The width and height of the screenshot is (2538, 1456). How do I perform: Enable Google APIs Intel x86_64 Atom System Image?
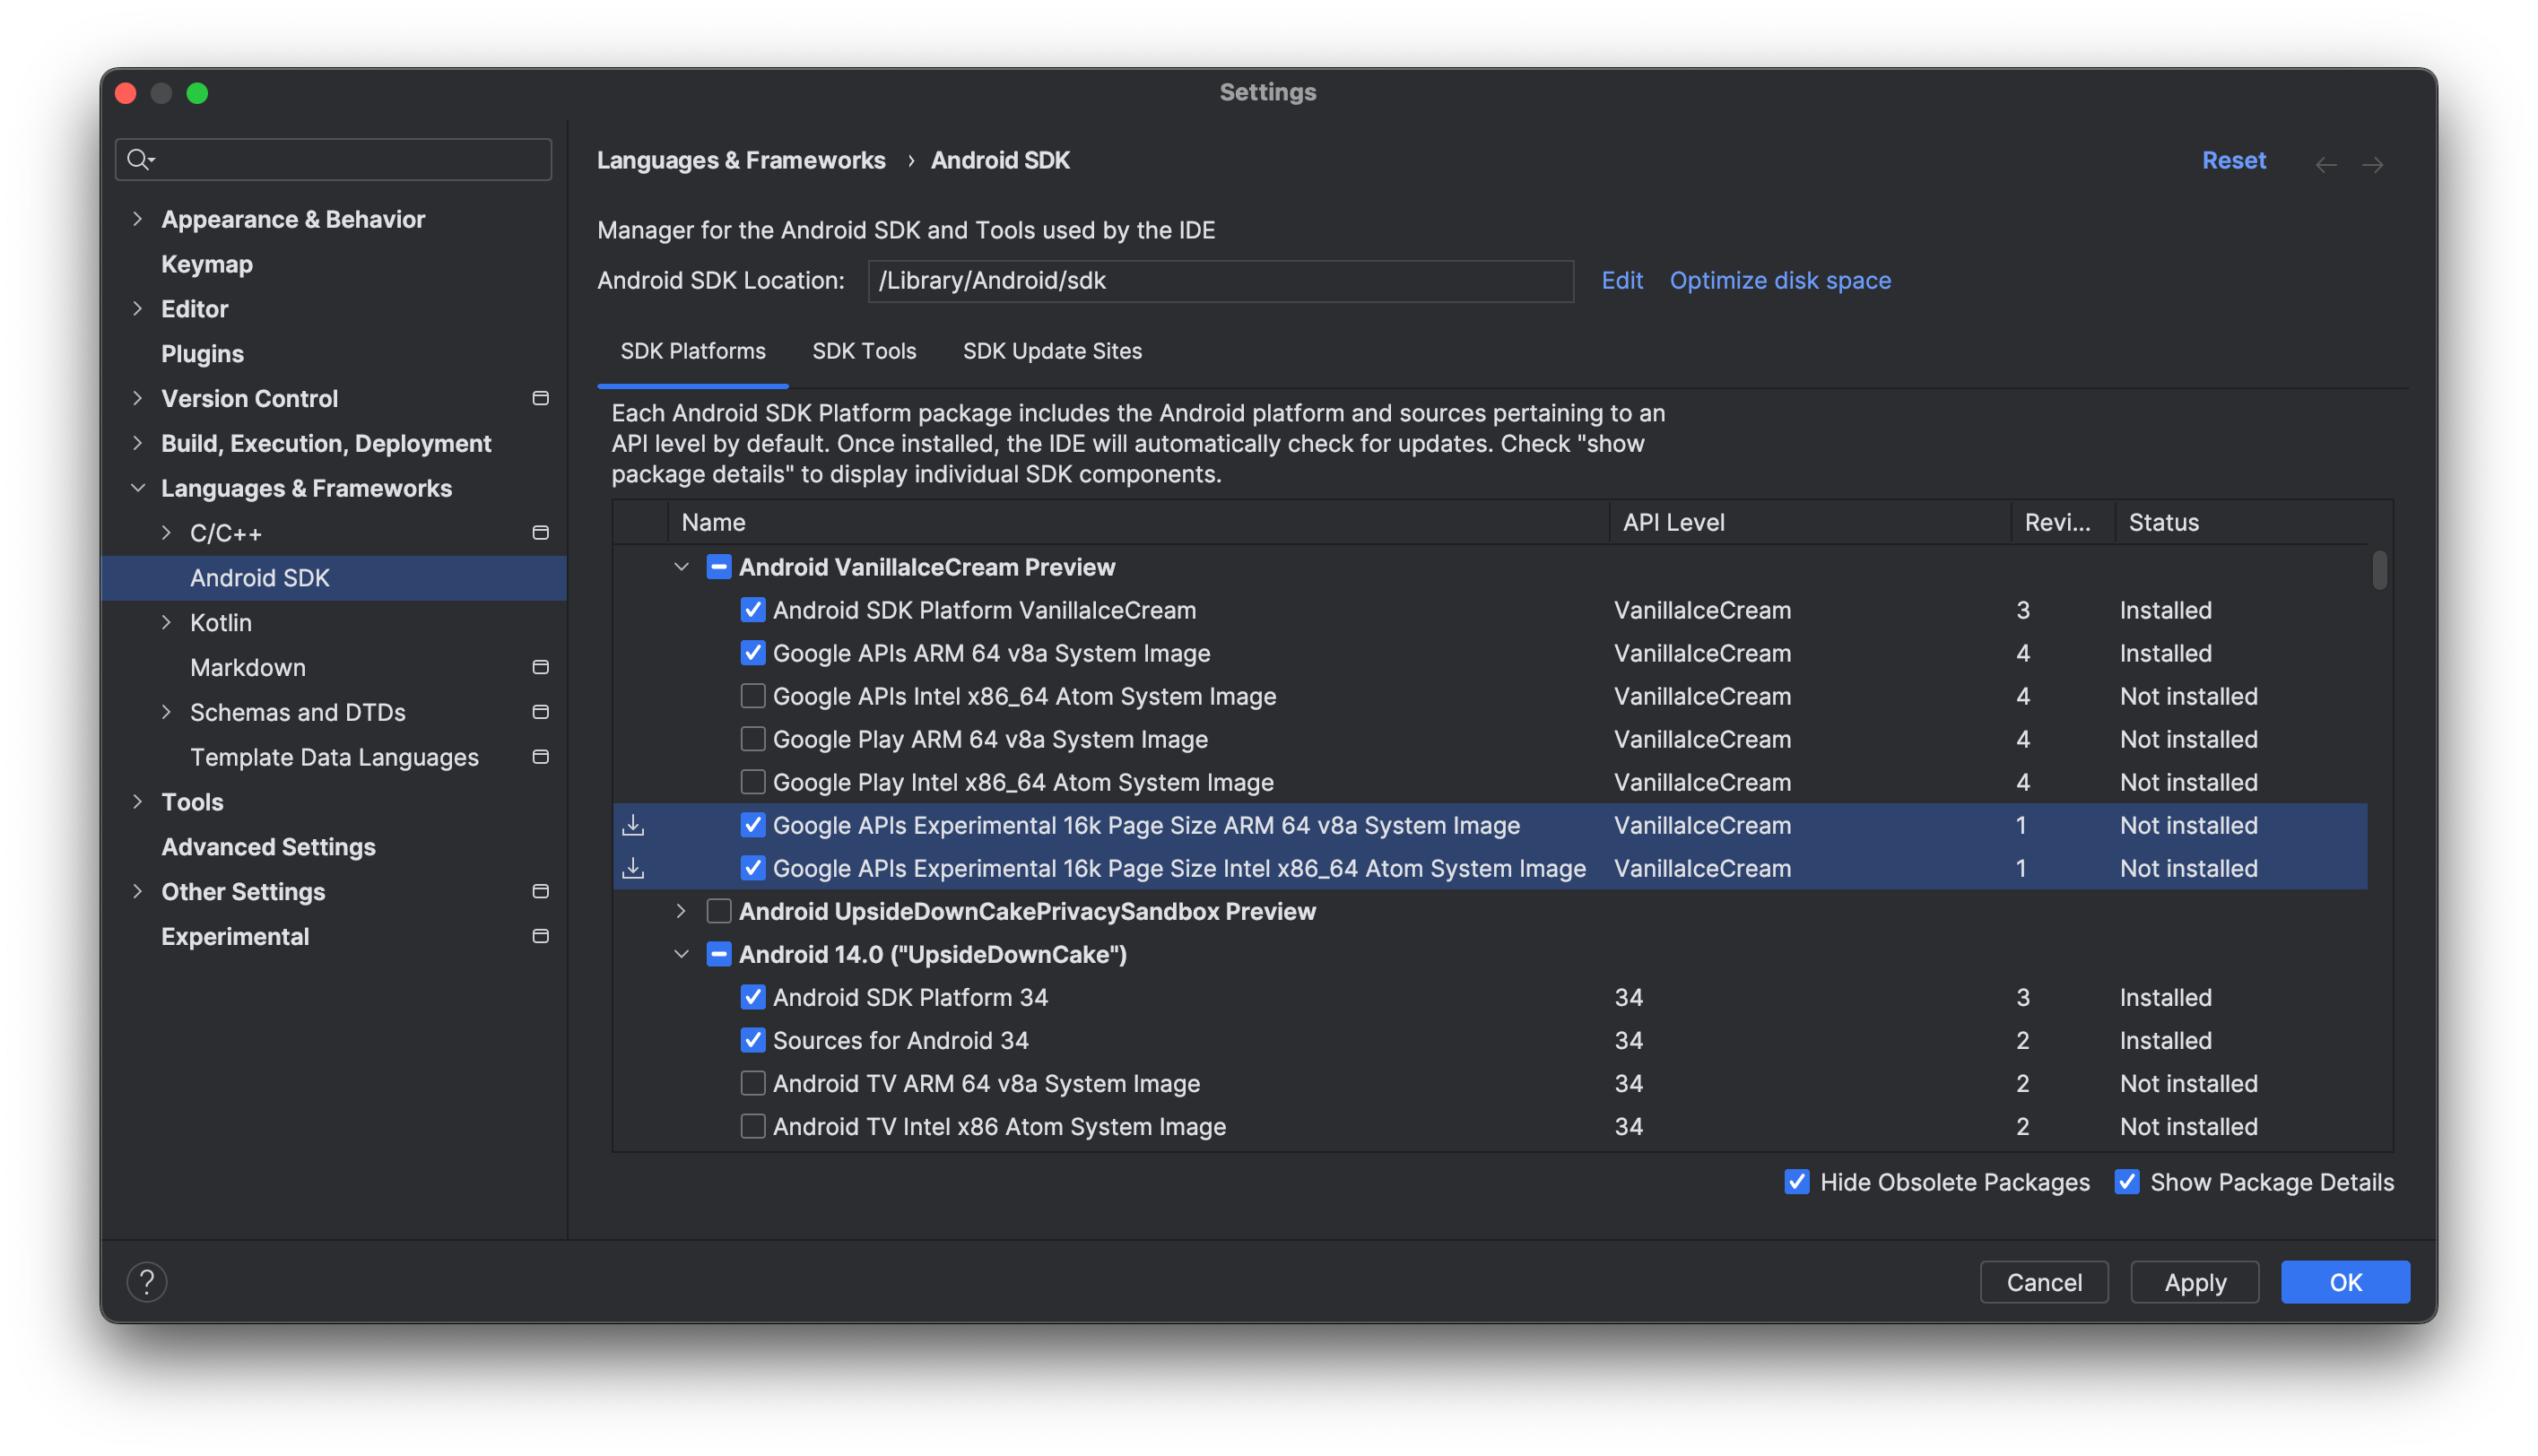[x=752, y=695]
